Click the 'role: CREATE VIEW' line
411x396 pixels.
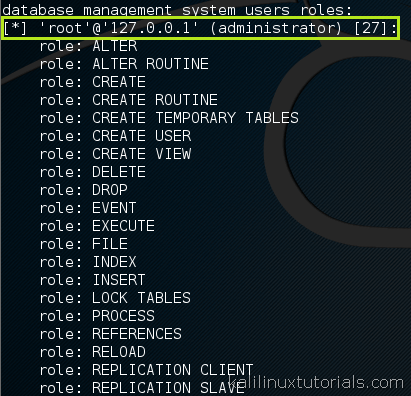coord(115,154)
